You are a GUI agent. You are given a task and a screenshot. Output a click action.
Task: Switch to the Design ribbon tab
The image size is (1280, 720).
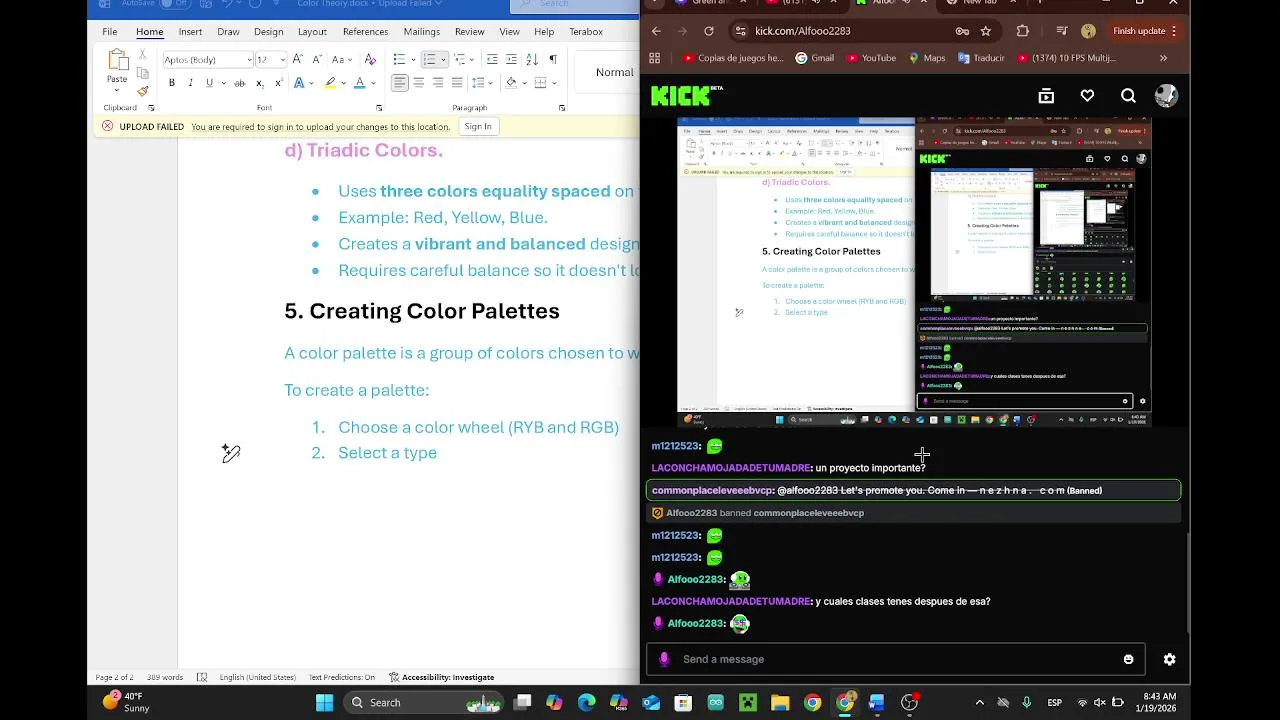268,32
